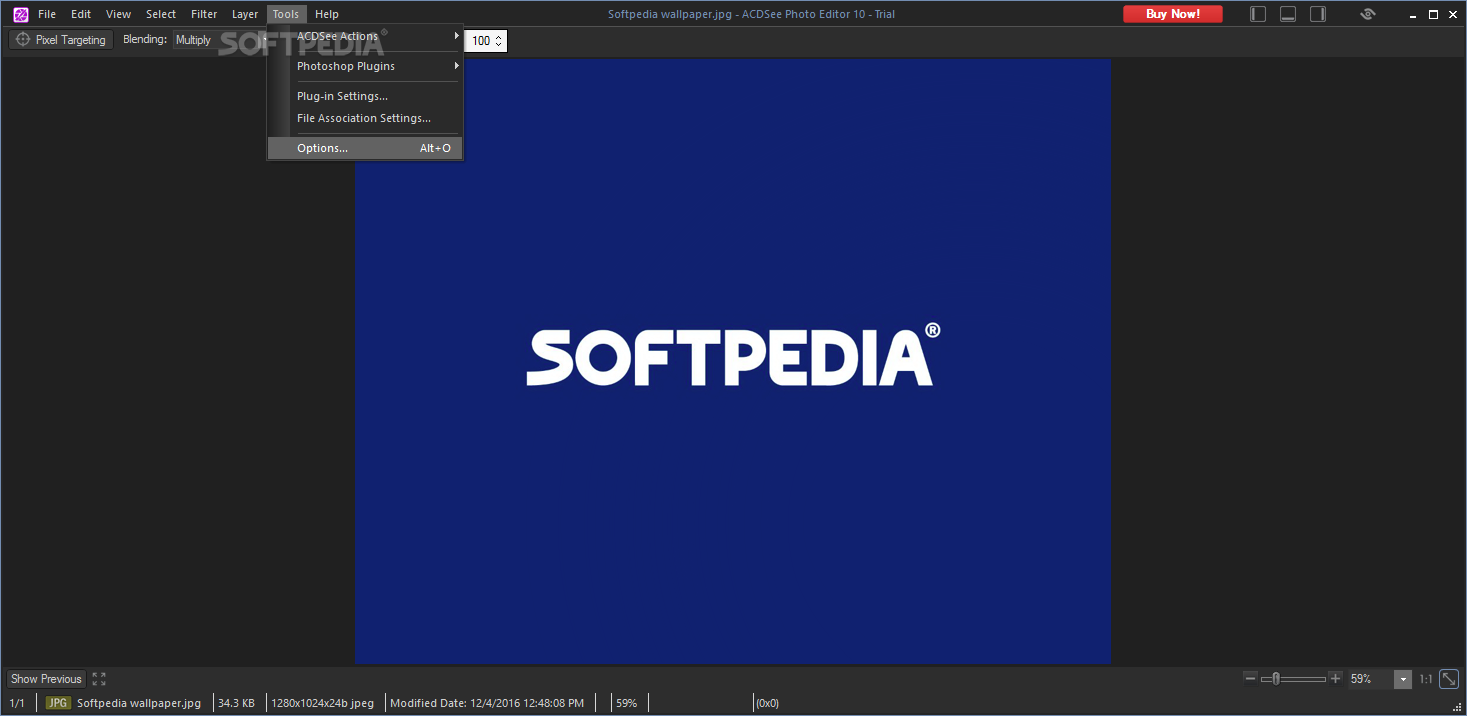This screenshot has width=1467, height=716.
Task: Open the View menu
Action: coord(118,14)
